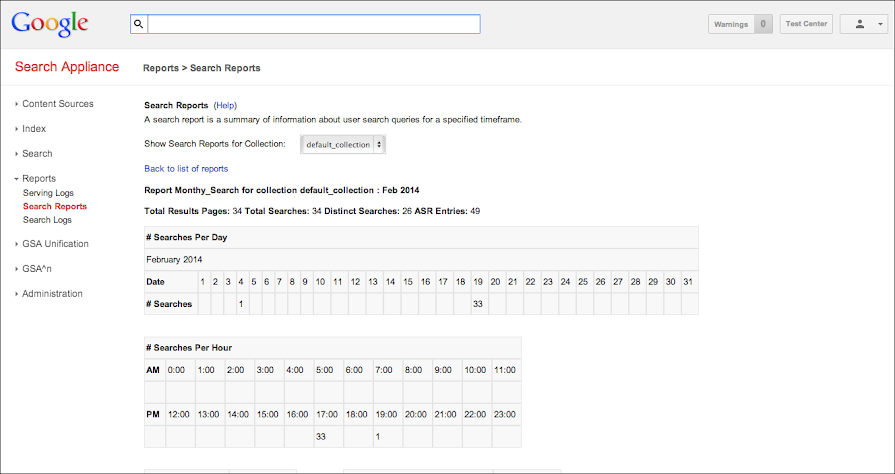Click the Reports > Search Reports breadcrumb
The width and height of the screenshot is (895, 474).
(x=201, y=68)
